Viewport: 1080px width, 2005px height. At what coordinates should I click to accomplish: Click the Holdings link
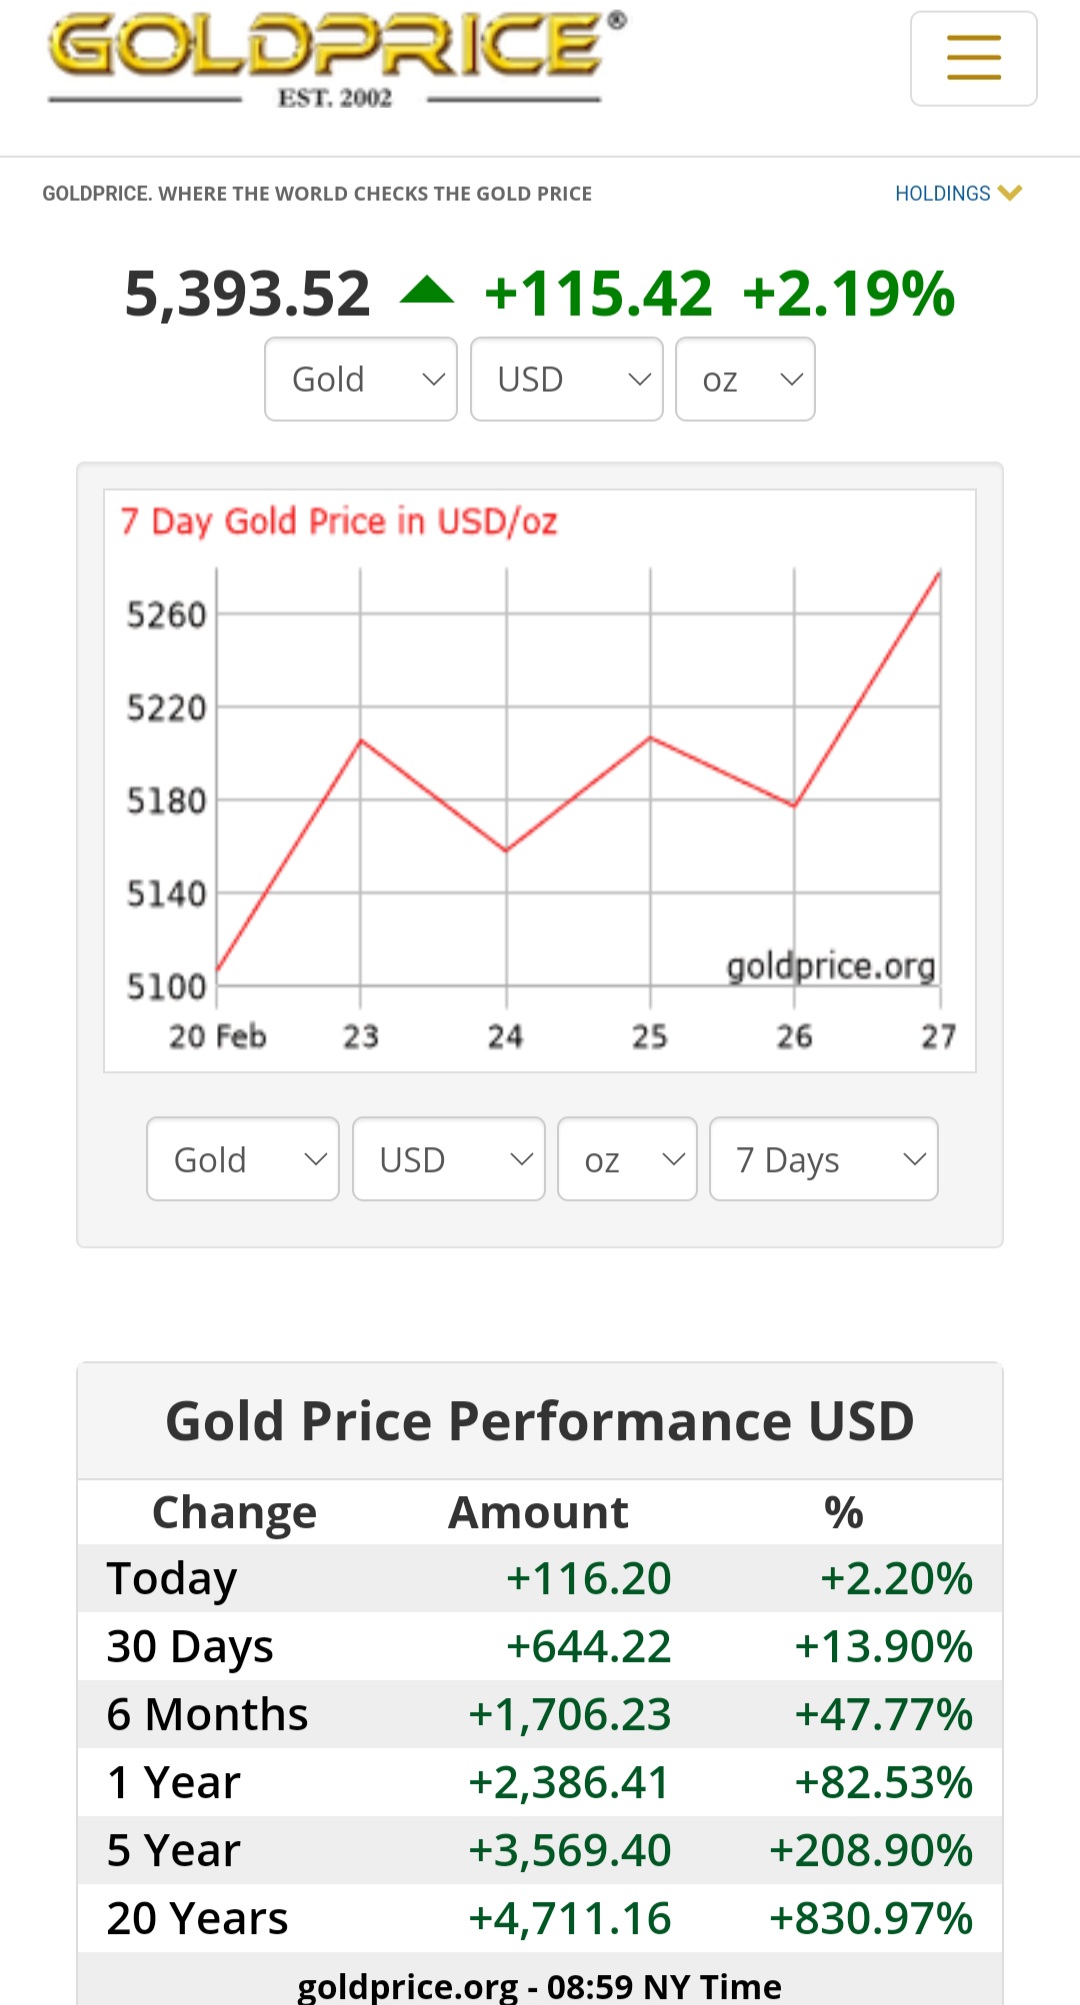(942, 193)
